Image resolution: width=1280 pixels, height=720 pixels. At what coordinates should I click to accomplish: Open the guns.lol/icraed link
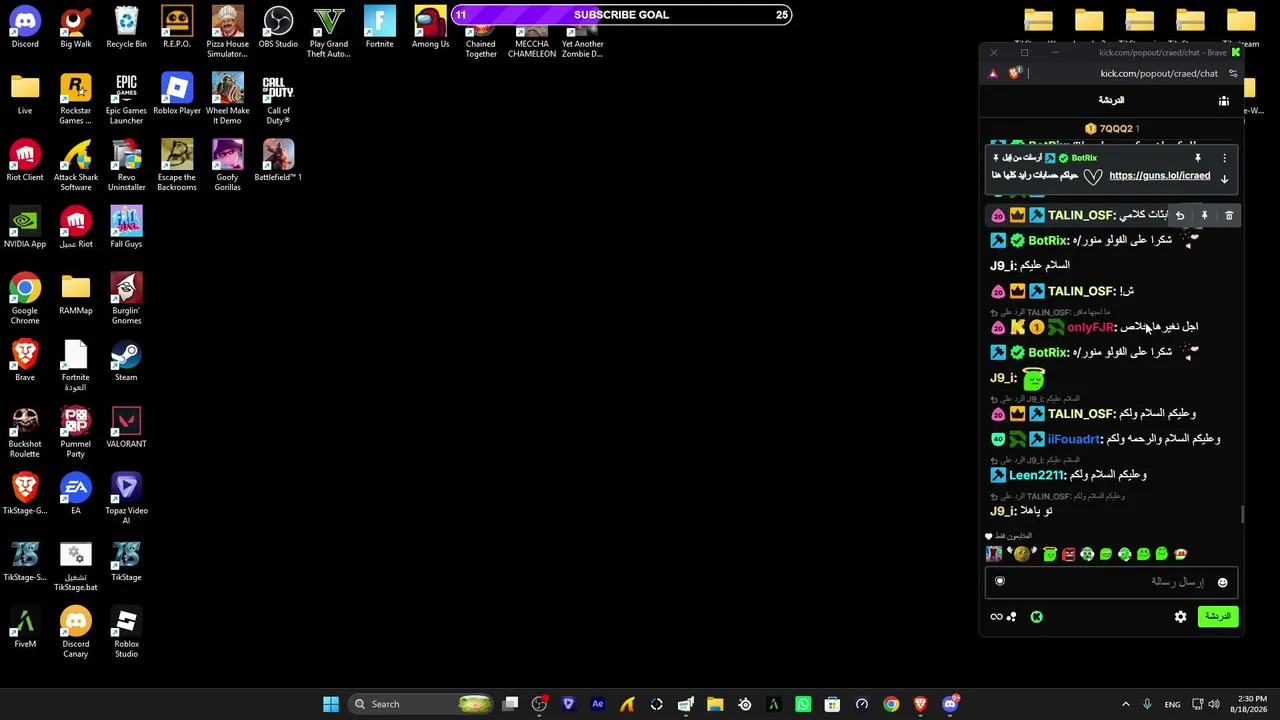click(1159, 176)
